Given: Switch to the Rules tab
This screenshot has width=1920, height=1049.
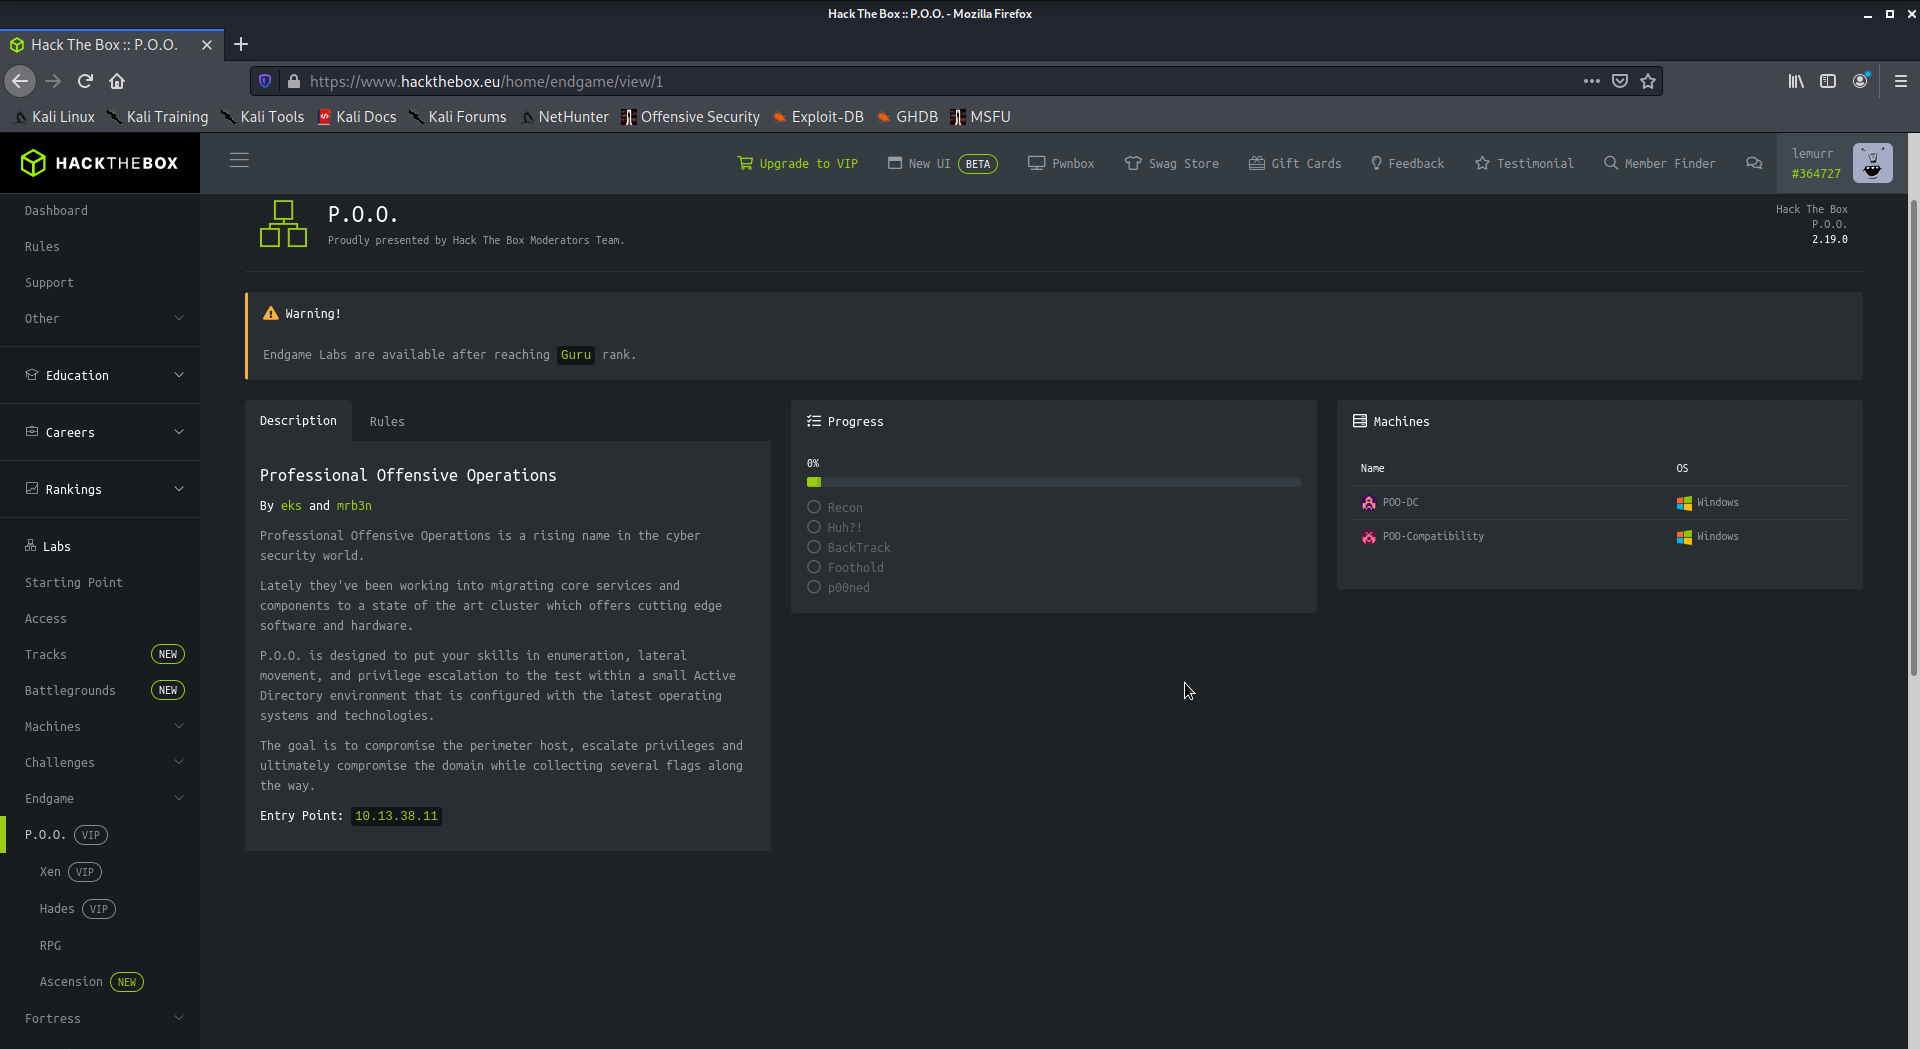Looking at the screenshot, I should pos(387,422).
